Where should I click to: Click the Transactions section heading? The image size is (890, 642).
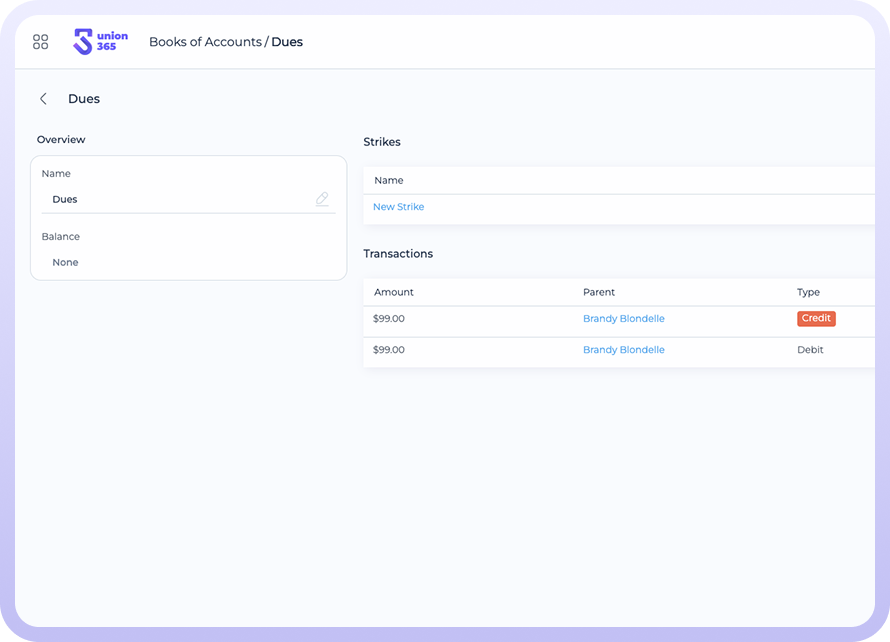(x=398, y=254)
